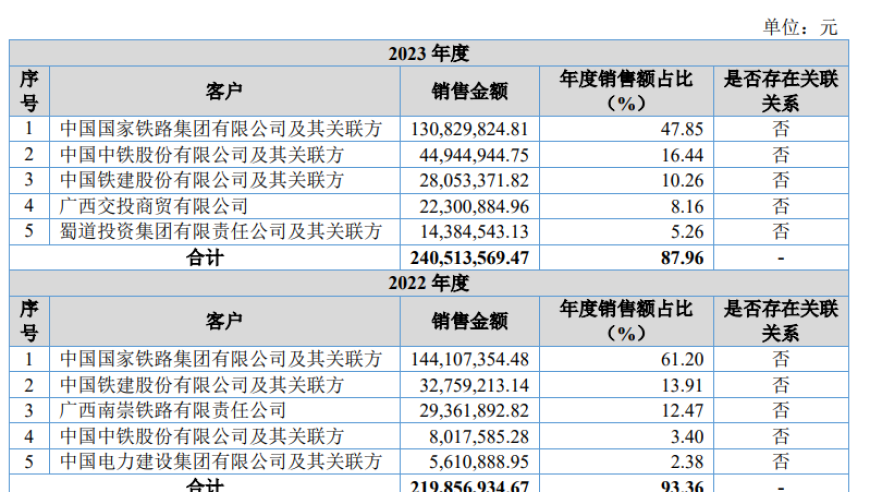Click percentage value 8.16
Screen dimensions: 870x492
click(x=687, y=206)
